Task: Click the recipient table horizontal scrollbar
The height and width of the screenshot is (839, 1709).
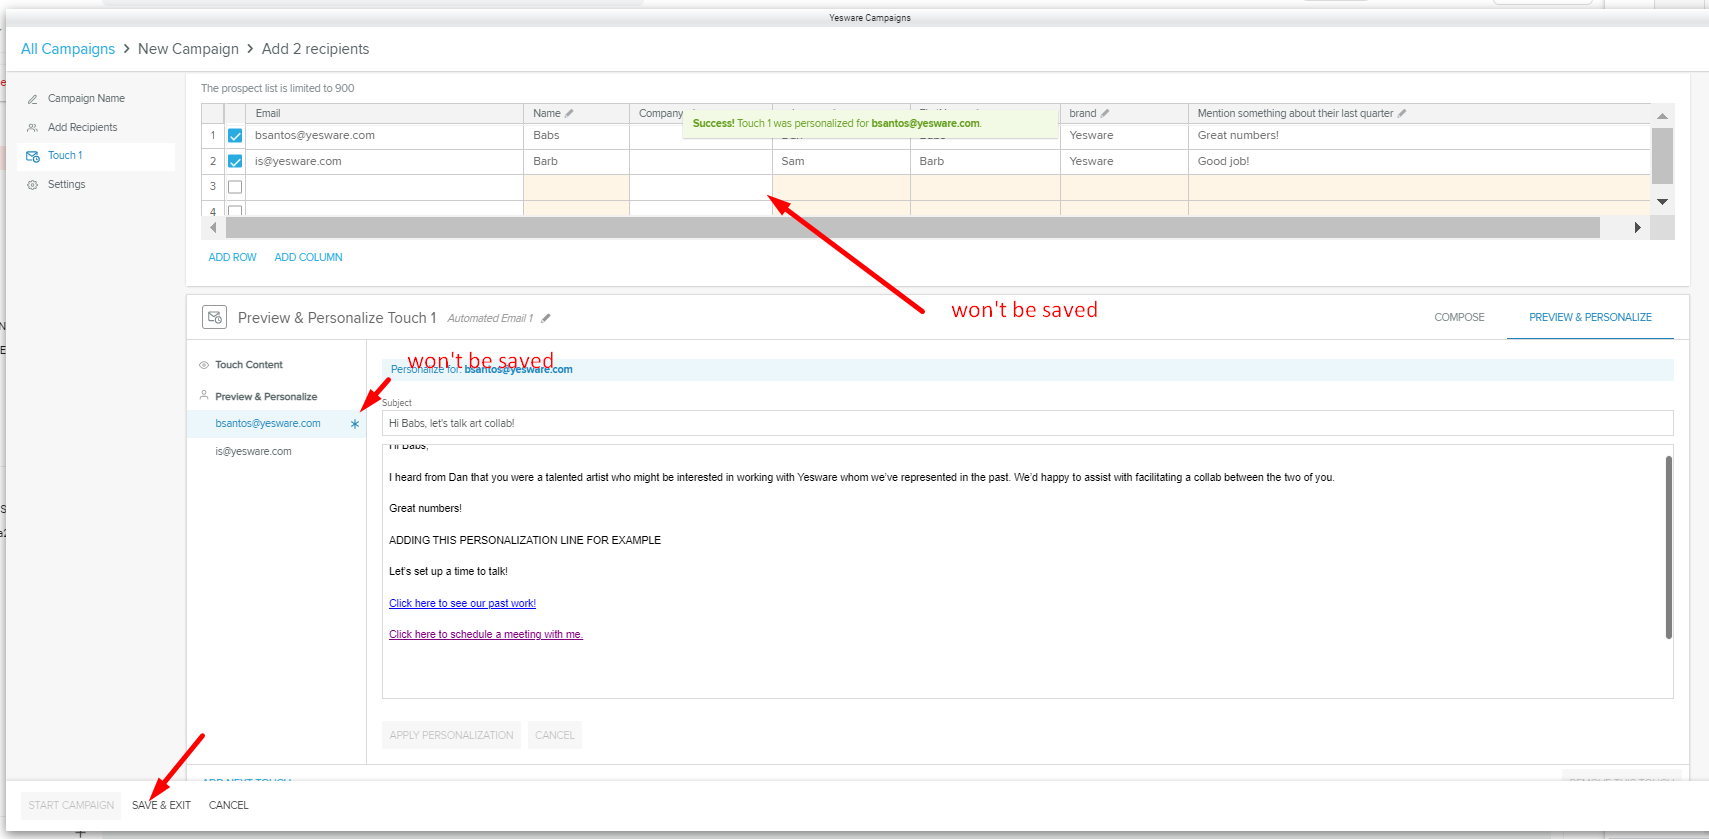Action: [x=912, y=228]
